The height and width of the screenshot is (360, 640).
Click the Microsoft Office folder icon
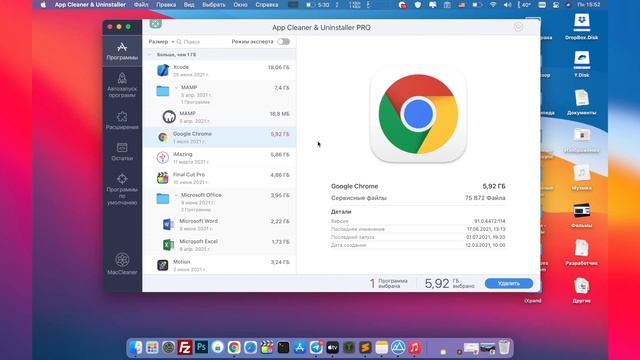[x=163, y=198]
